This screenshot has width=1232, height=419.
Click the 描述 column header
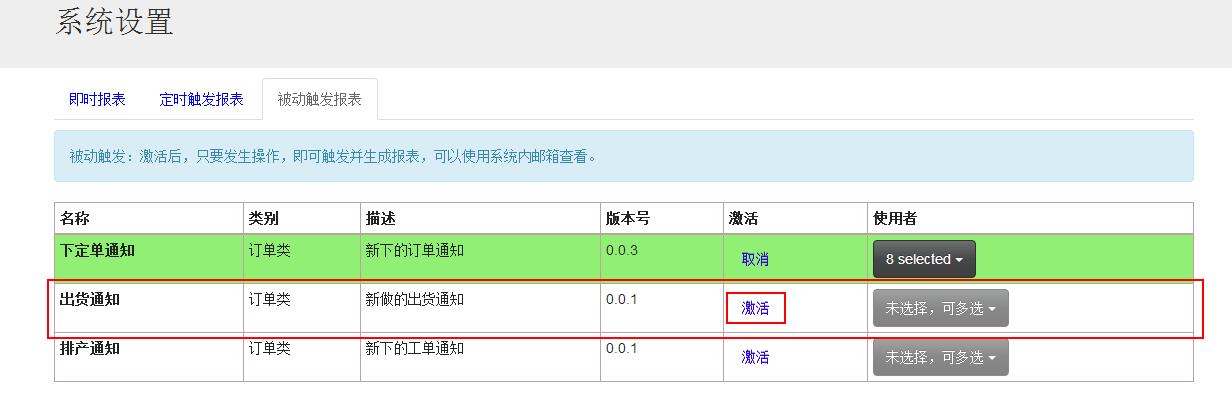point(380,218)
